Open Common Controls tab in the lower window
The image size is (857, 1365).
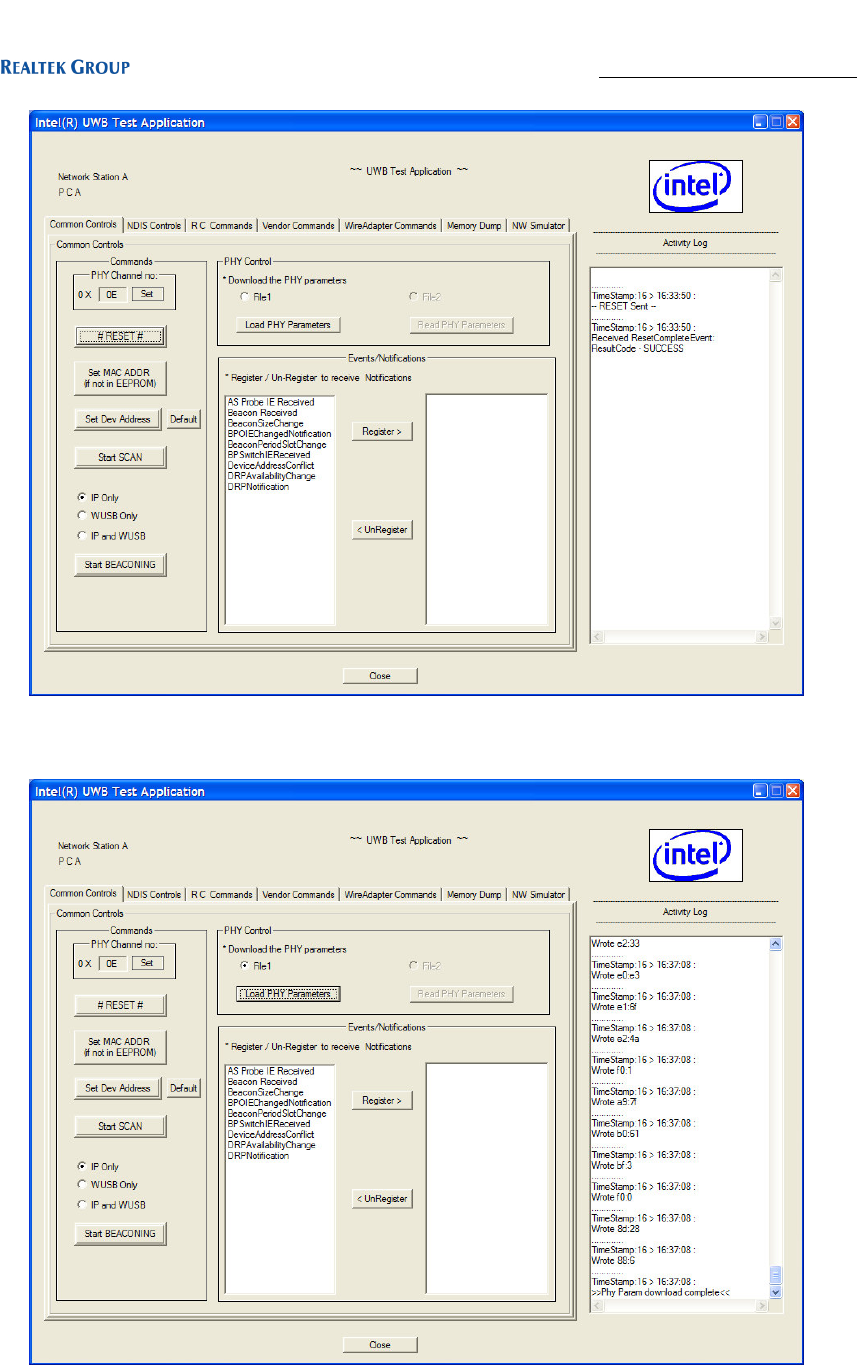[83, 894]
